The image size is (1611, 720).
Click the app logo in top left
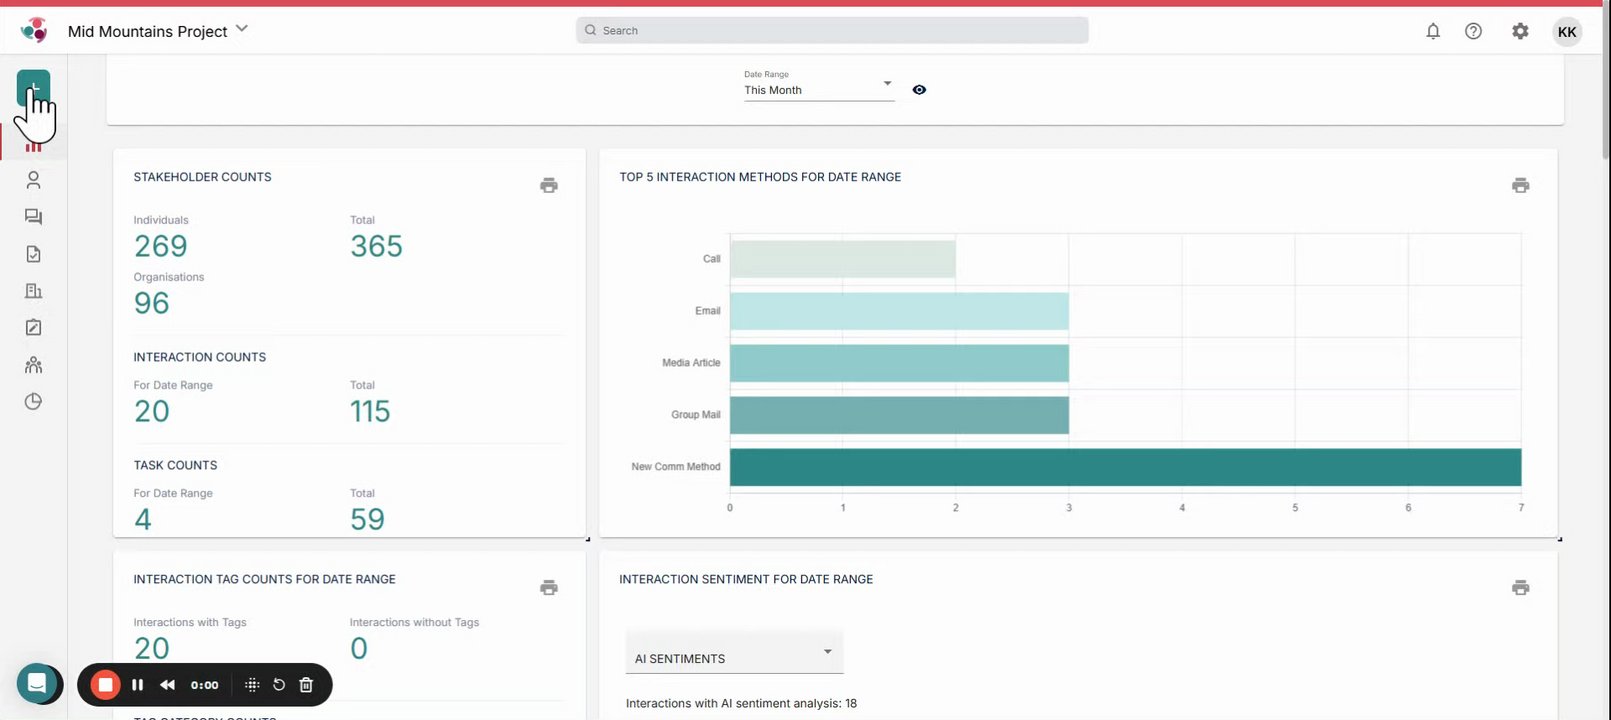(x=34, y=31)
